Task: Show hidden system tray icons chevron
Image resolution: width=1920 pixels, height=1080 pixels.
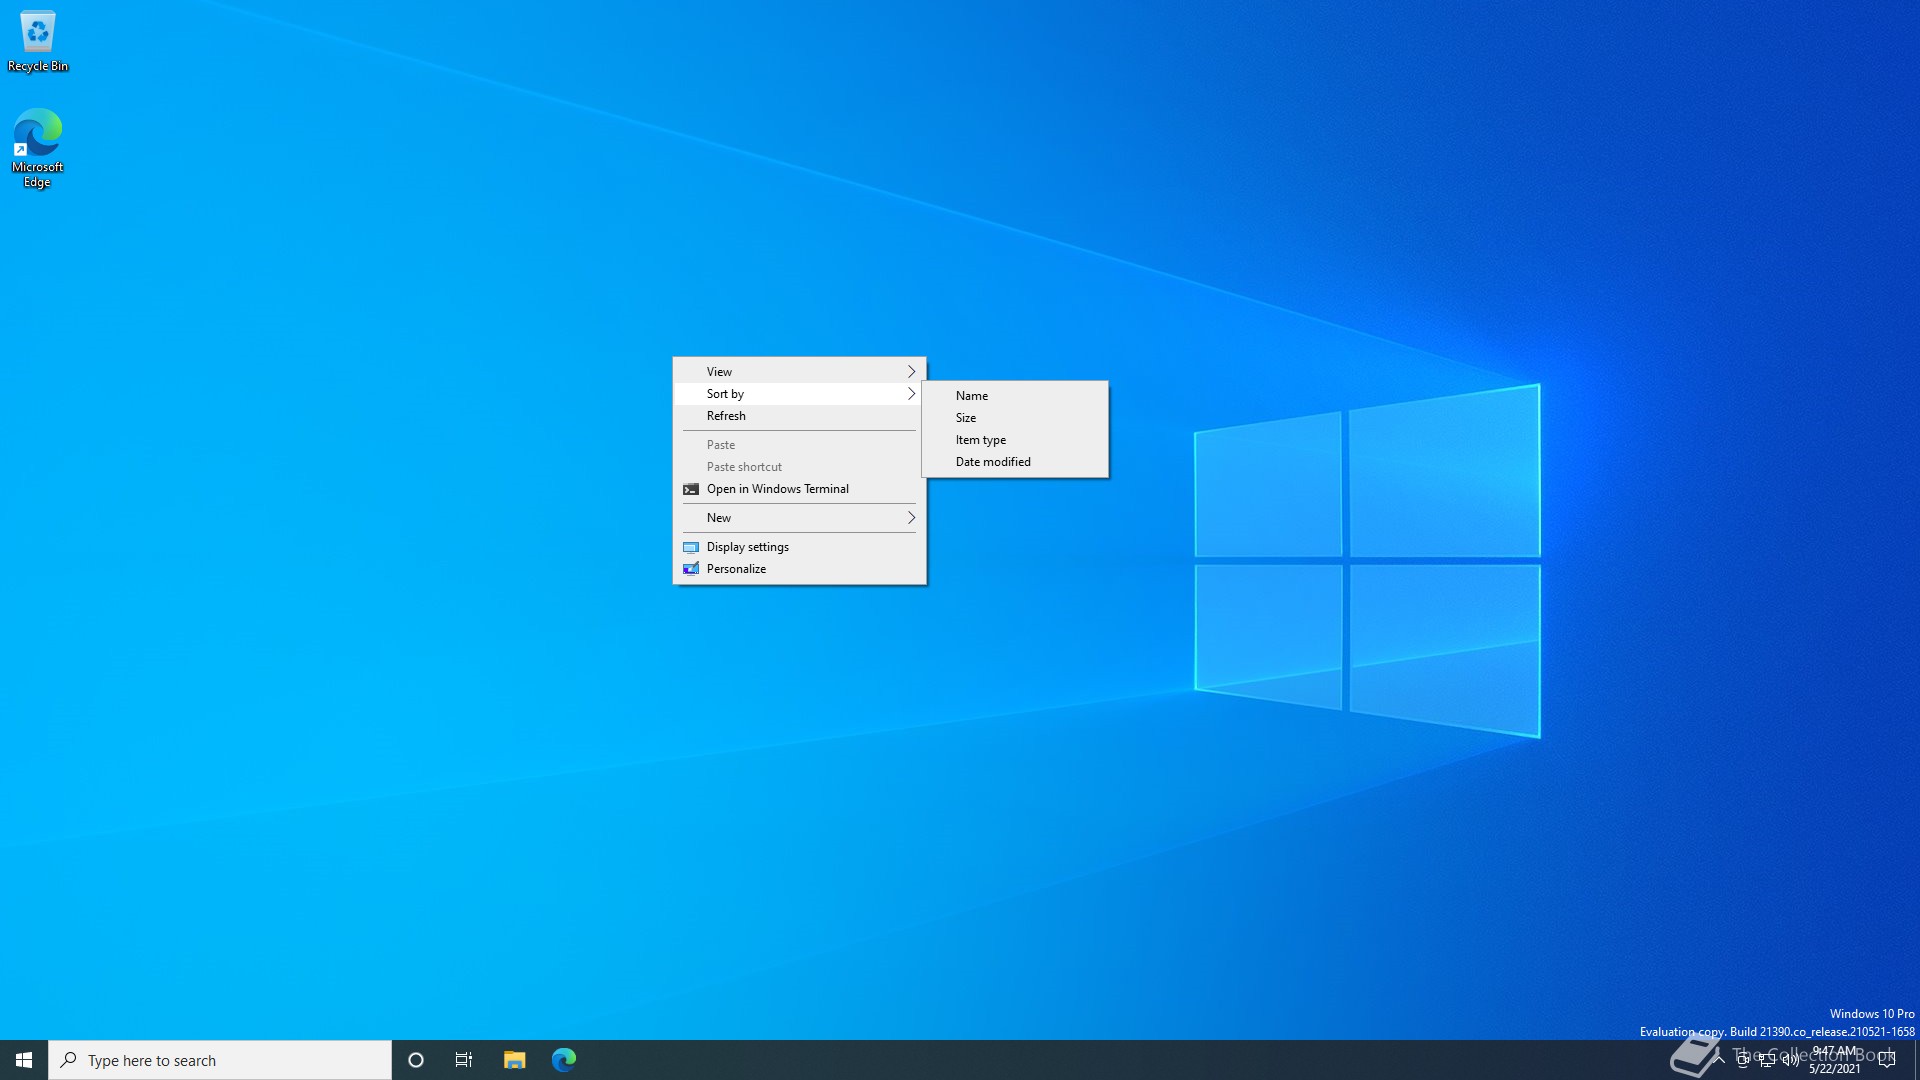Action: 1719,1060
